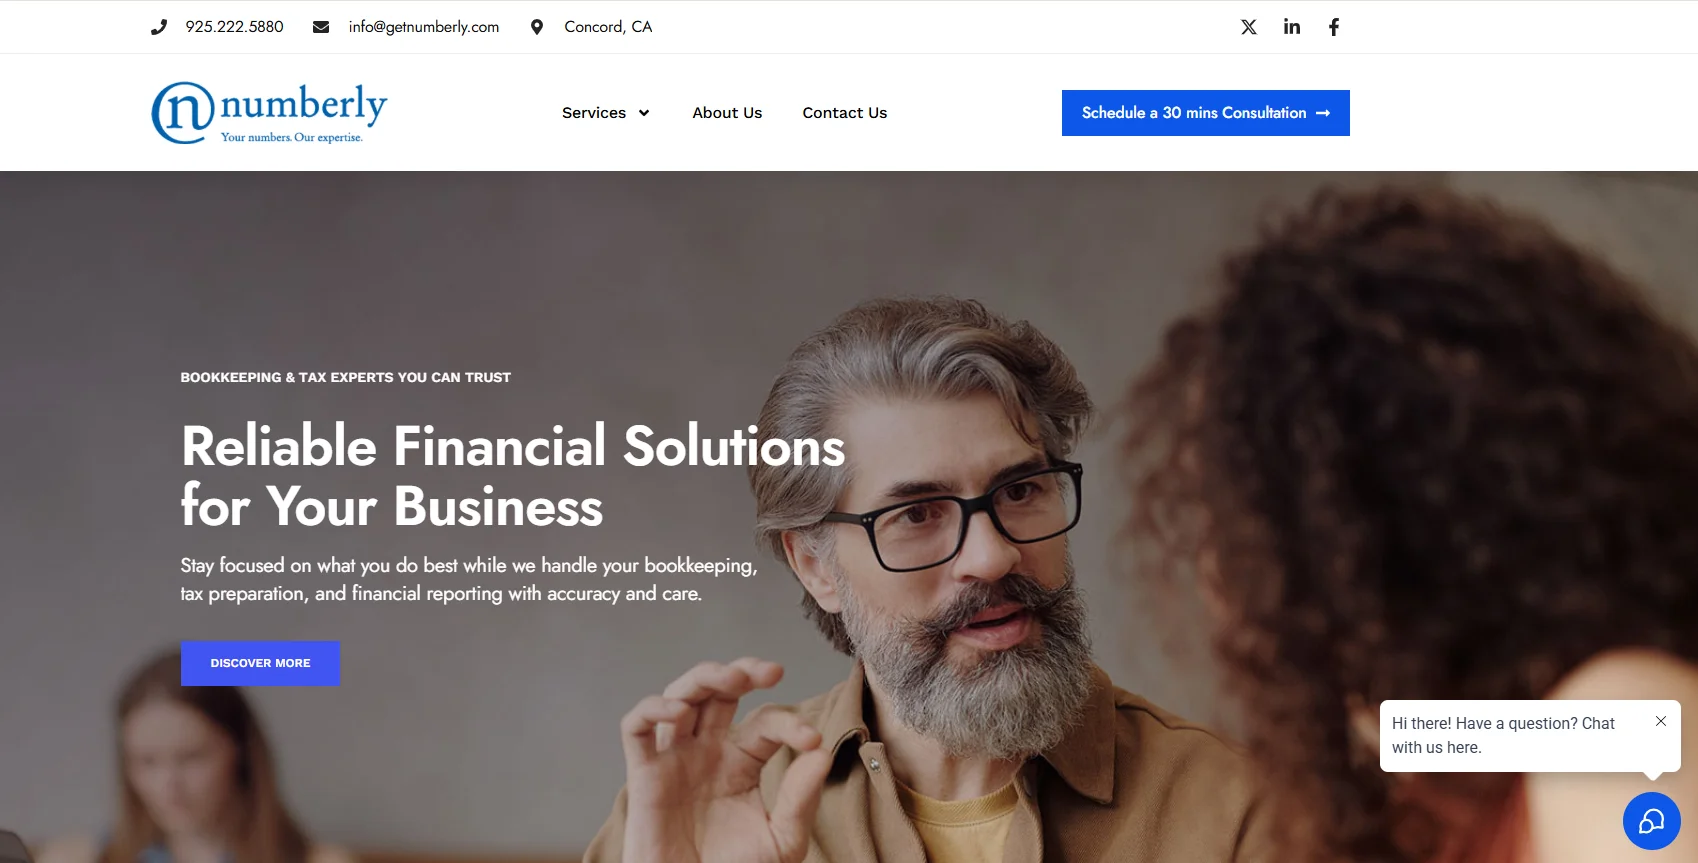Open the Services menu item
The image size is (1698, 863).
(x=594, y=113)
